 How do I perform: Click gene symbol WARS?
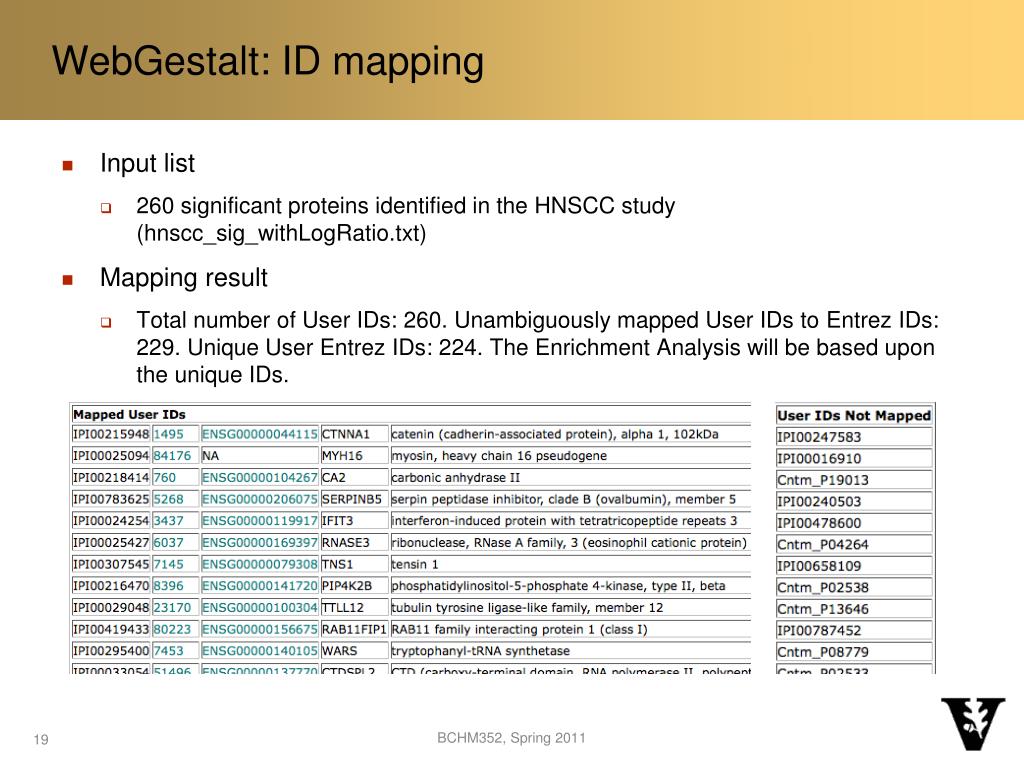coord(339,651)
